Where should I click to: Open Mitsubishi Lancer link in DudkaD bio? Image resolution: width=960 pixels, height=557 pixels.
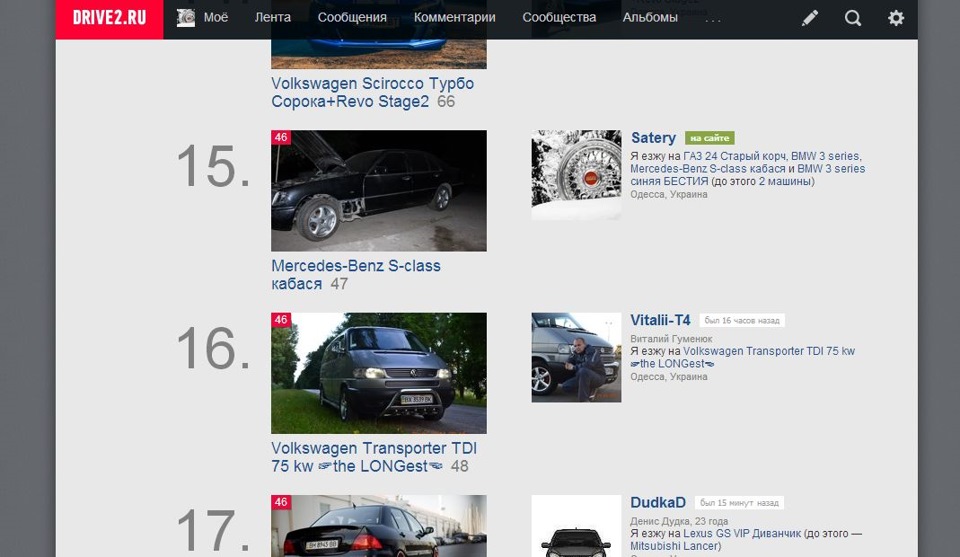pyautogui.click(x=675, y=546)
